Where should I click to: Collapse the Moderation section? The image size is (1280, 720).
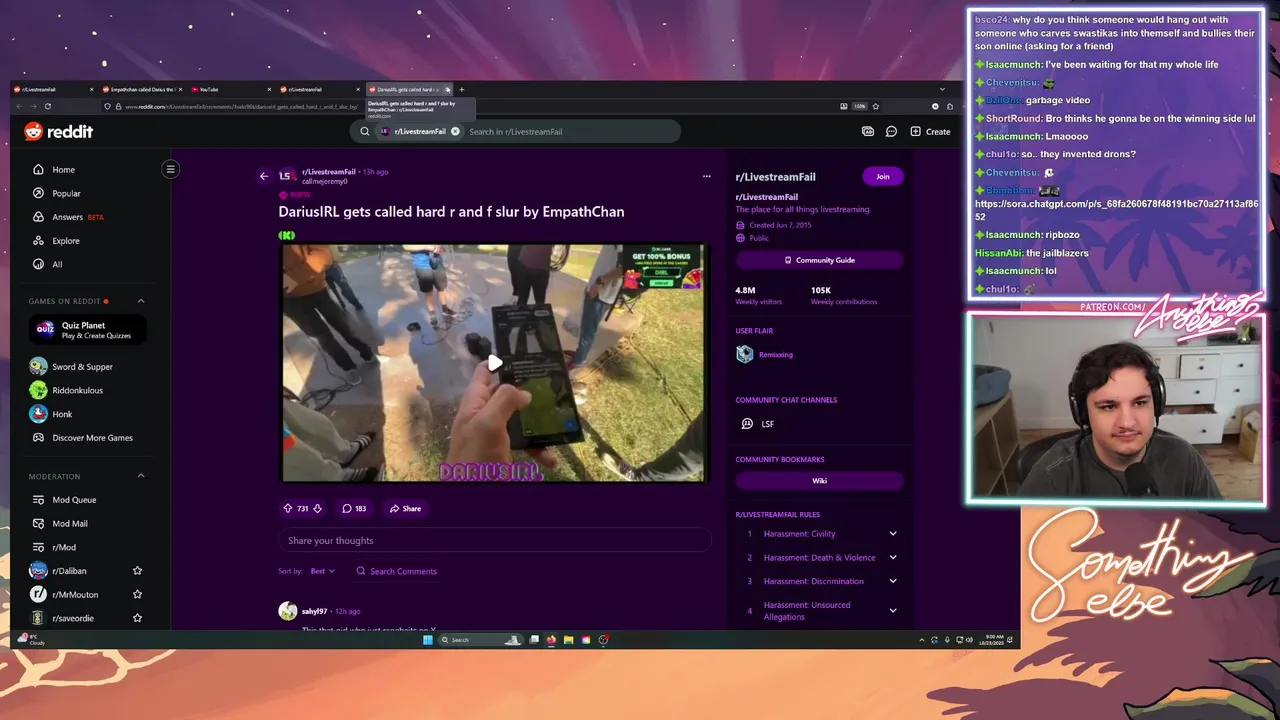141,476
